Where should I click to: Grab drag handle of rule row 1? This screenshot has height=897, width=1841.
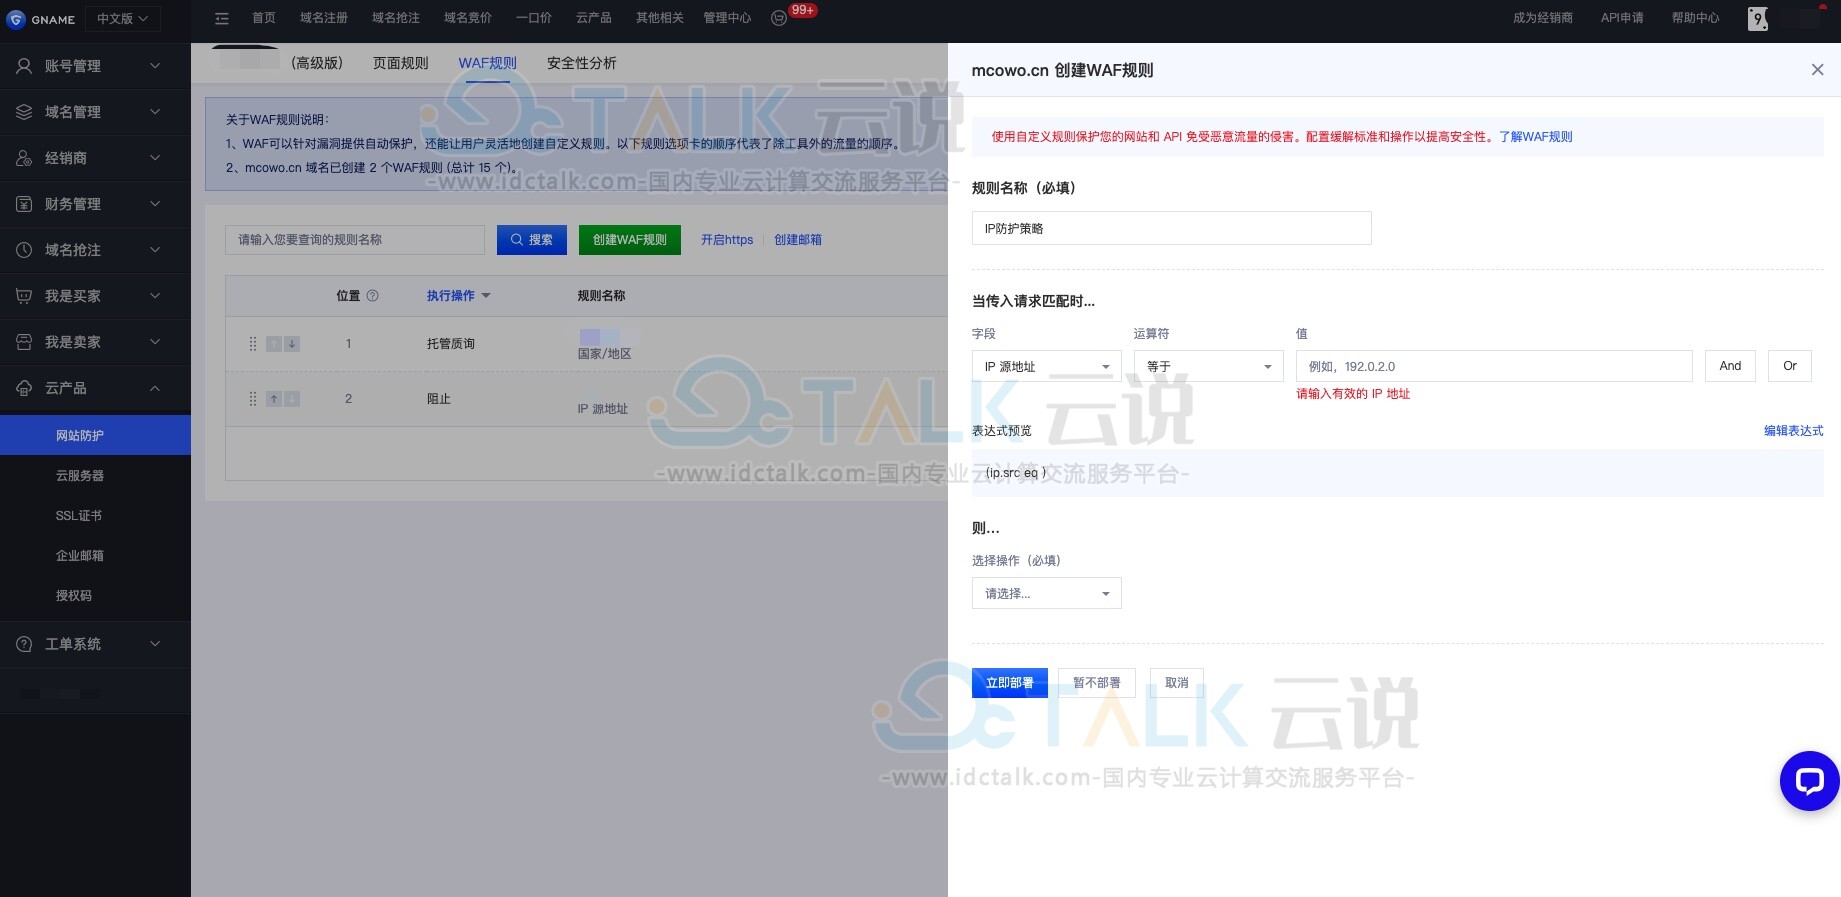(252, 344)
